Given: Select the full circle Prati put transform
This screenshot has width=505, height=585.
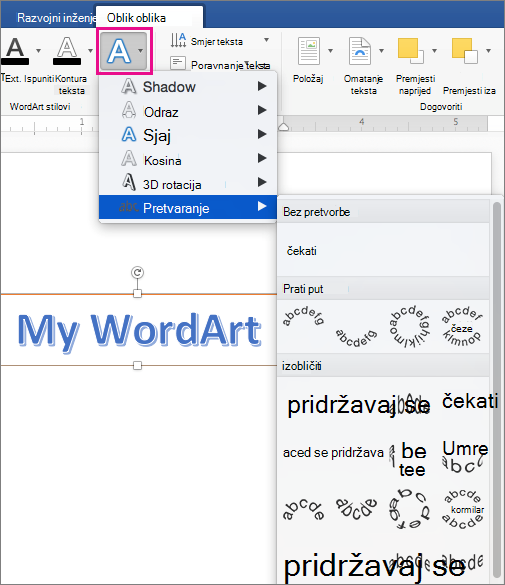Looking at the screenshot, I should 409,326.
